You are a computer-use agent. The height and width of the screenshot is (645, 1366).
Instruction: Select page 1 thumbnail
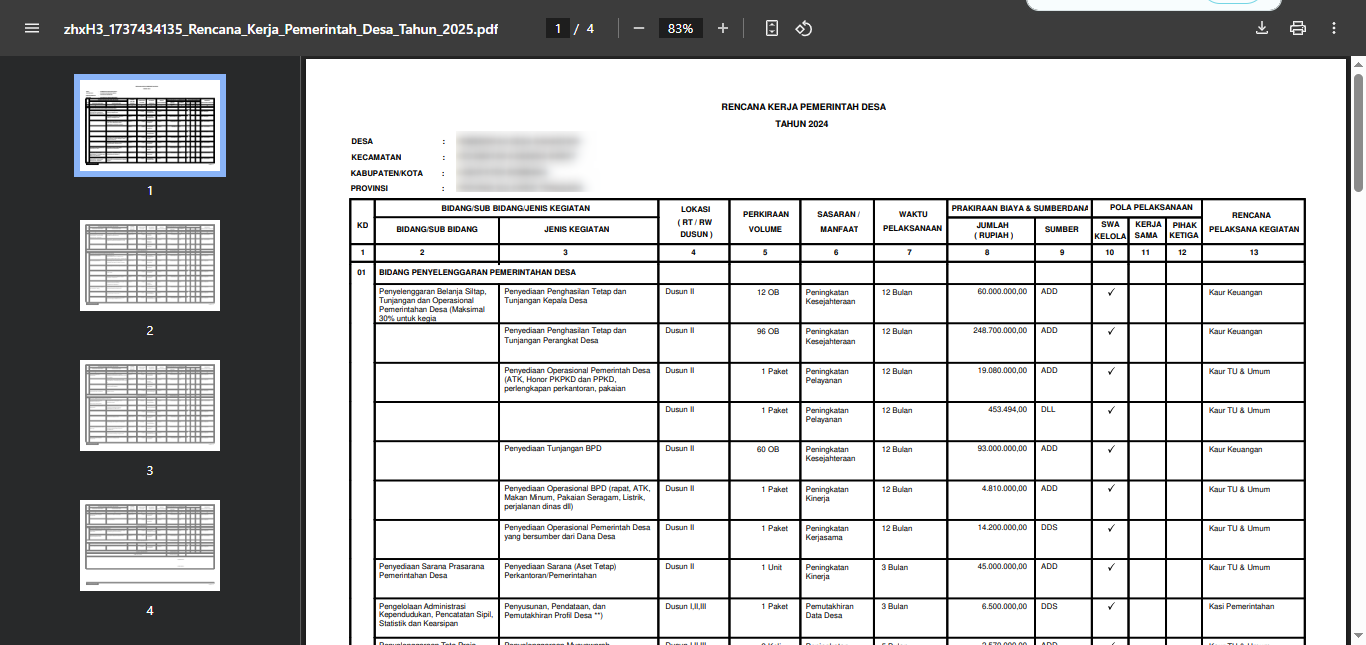point(150,125)
